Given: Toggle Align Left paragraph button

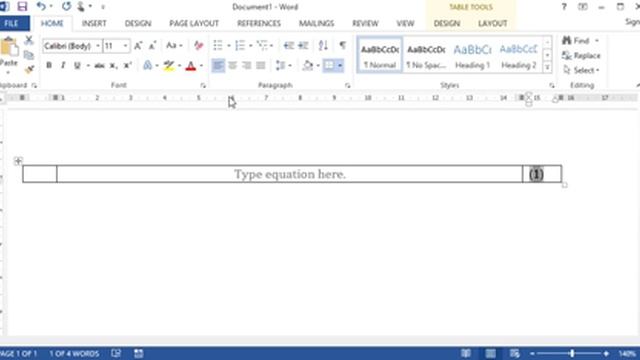Looking at the screenshot, I should 218,65.
